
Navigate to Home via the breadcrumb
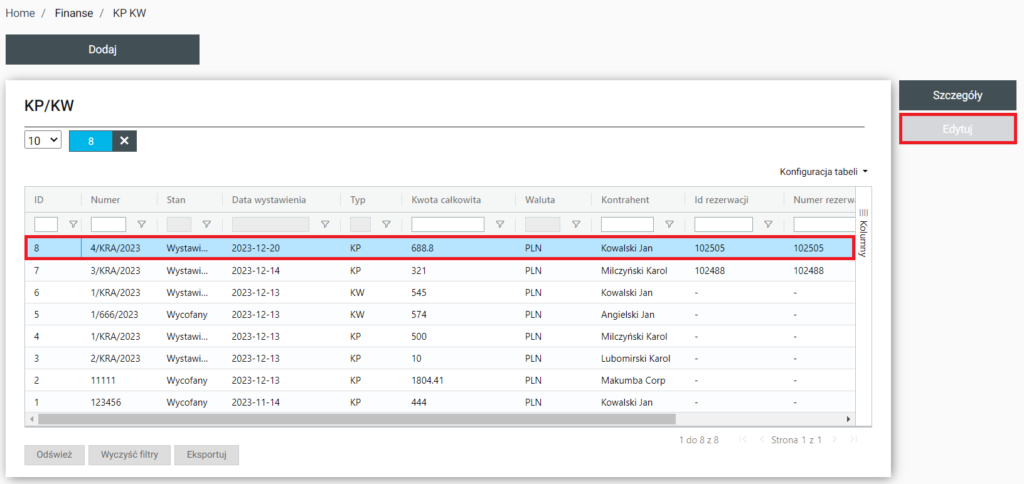[x=20, y=13]
